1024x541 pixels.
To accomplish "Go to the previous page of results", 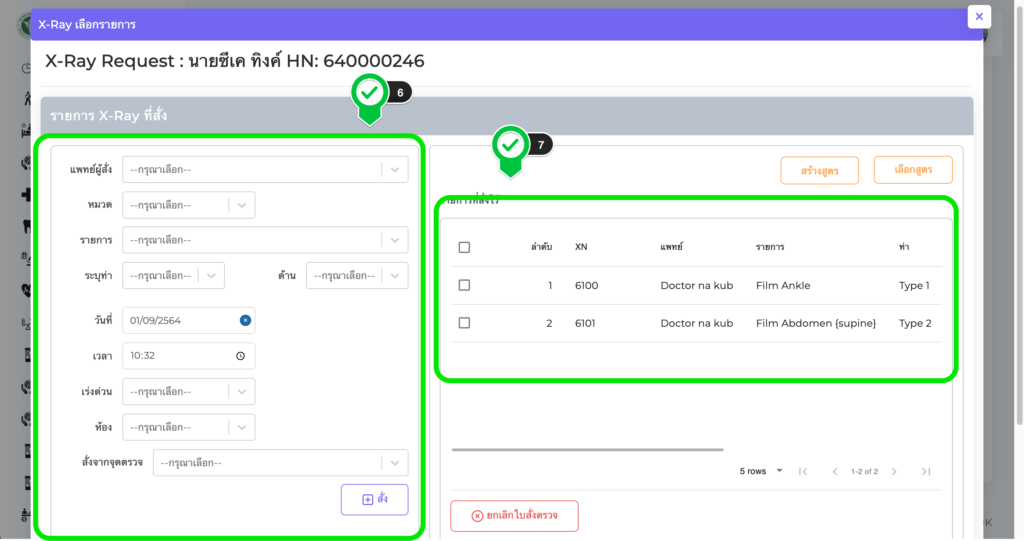I will pyautogui.click(x=834, y=471).
